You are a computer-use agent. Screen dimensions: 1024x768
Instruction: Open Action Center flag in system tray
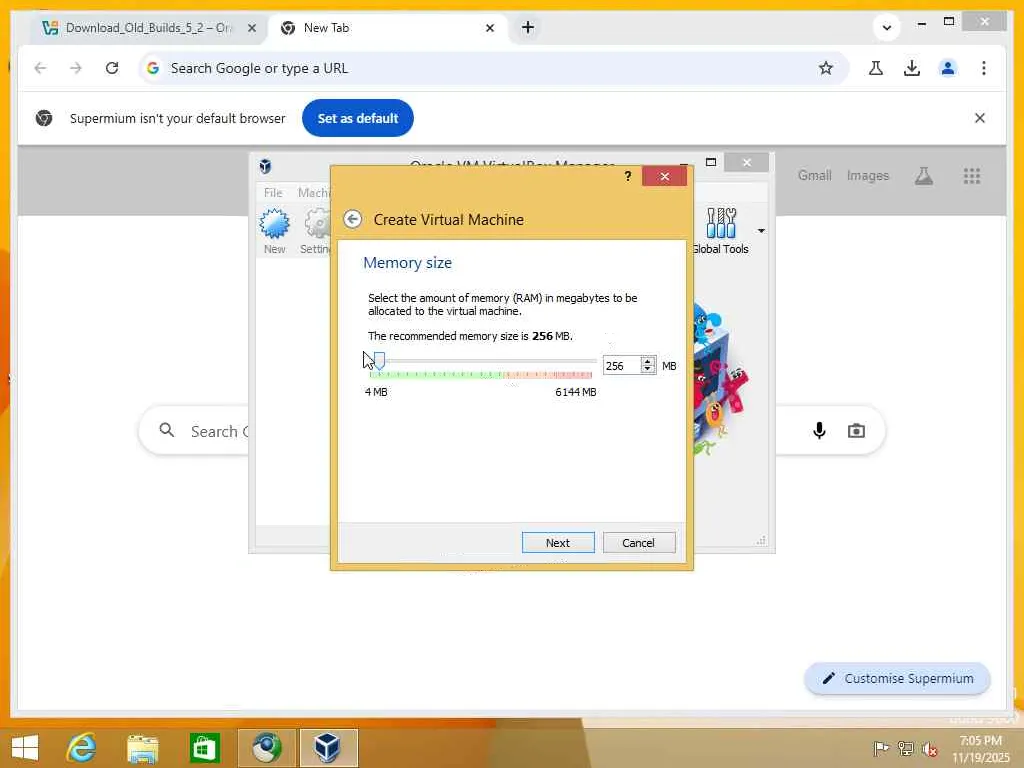tap(881, 748)
